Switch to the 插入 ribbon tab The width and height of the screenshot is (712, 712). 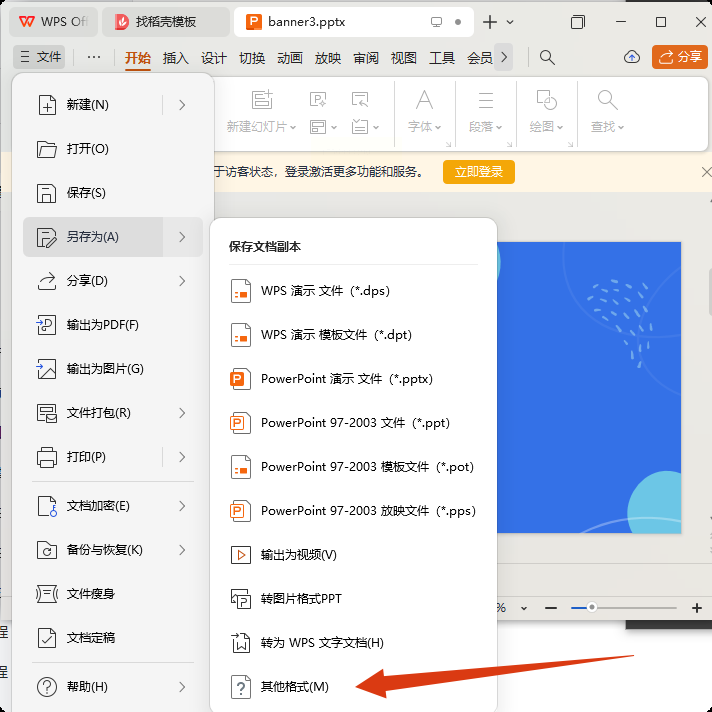coord(175,58)
